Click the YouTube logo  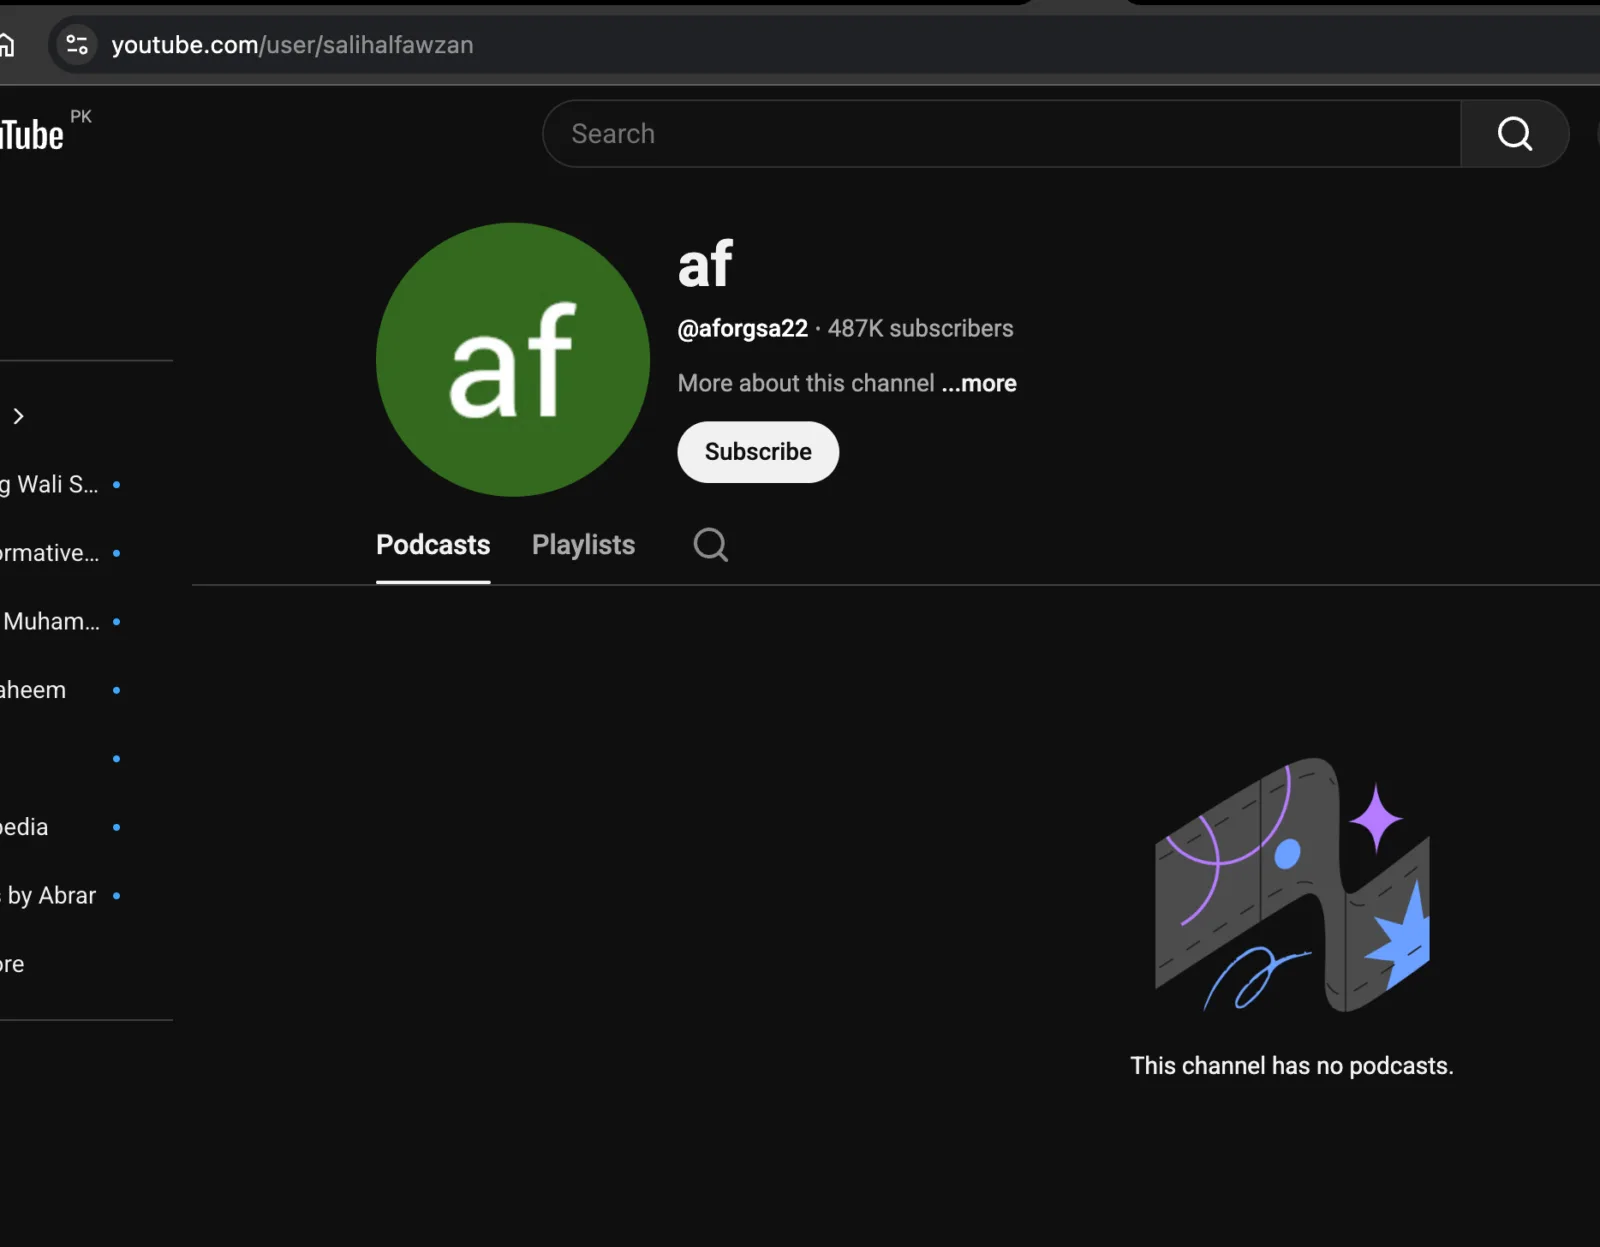point(32,135)
